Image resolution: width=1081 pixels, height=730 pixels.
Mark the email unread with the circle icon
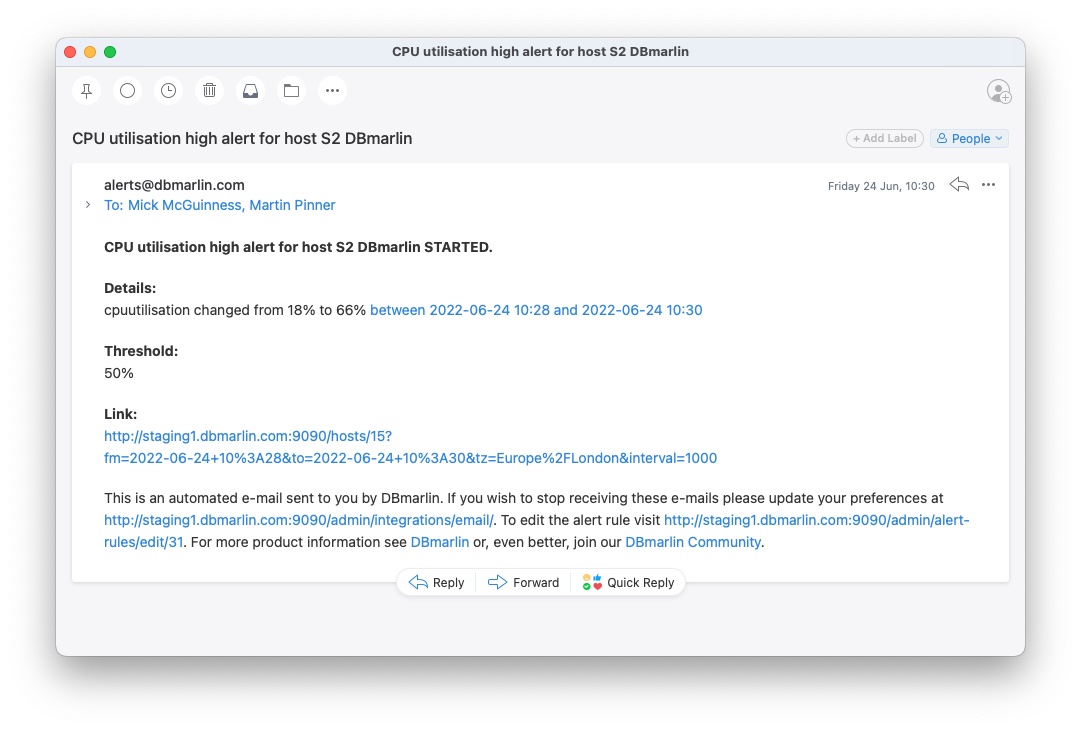coord(128,90)
